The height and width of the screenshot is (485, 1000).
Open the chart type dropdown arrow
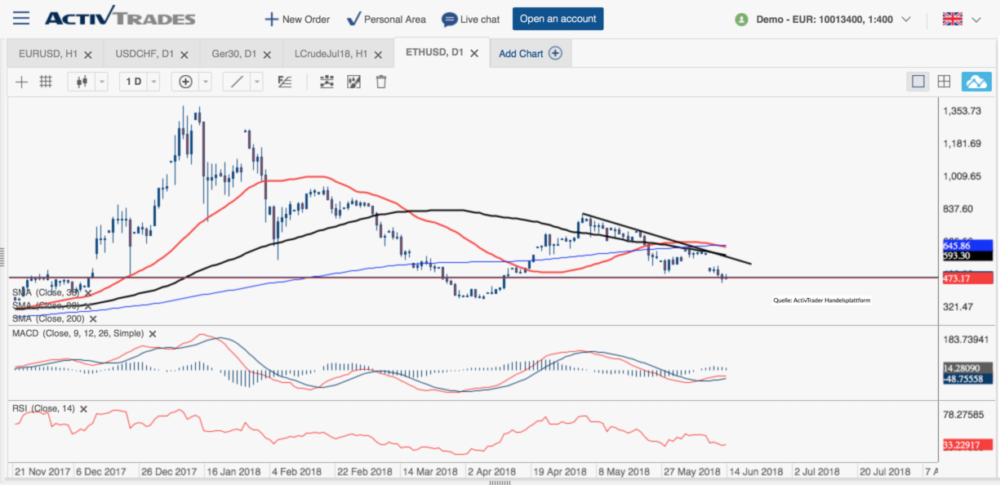coord(102,82)
